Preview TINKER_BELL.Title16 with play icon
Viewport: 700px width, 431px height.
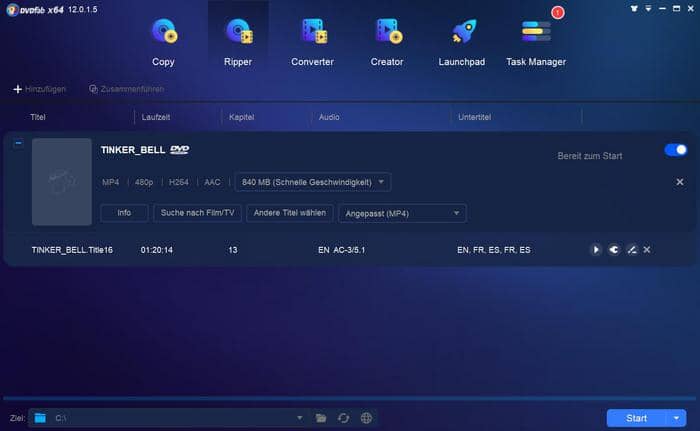point(596,249)
